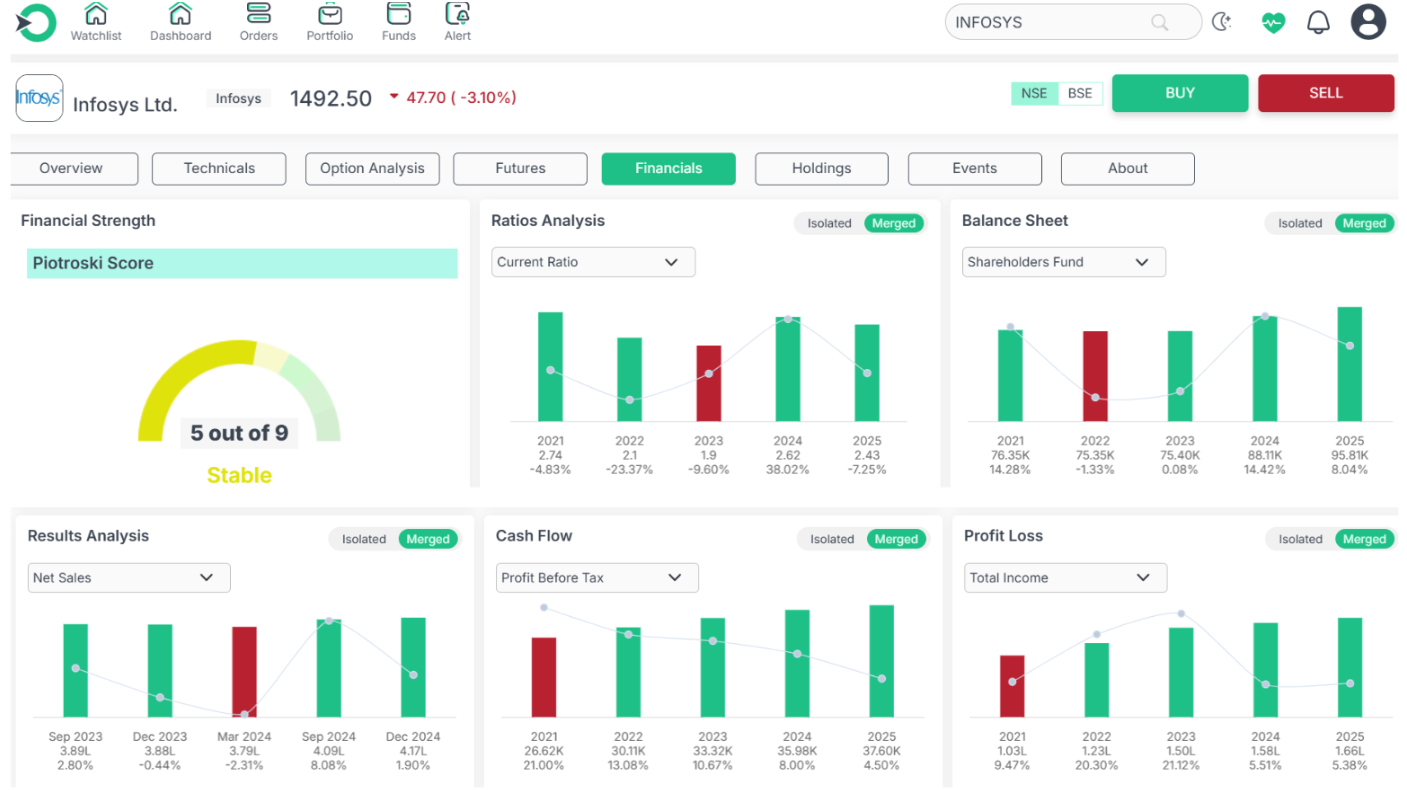This screenshot has height=790, width=1407.
Task: Click the Alert bell icon in navigation
Action: [458, 15]
